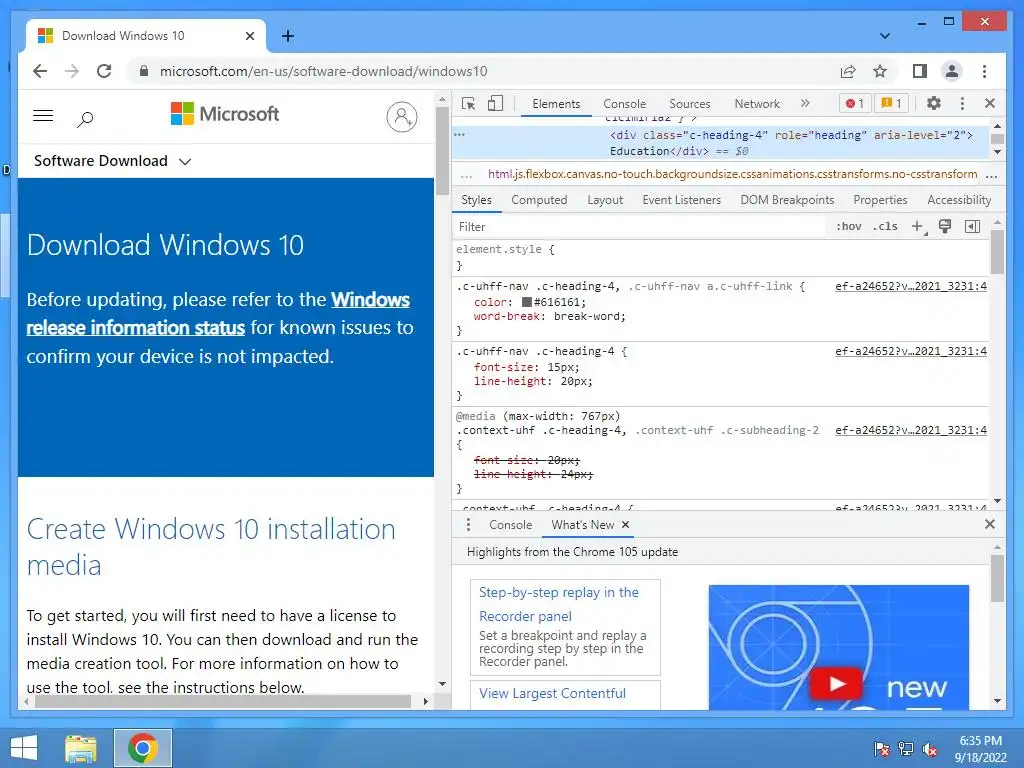The image size is (1024, 768).
Task: Switch to the Console tab in DevTools
Action: click(624, 104)
